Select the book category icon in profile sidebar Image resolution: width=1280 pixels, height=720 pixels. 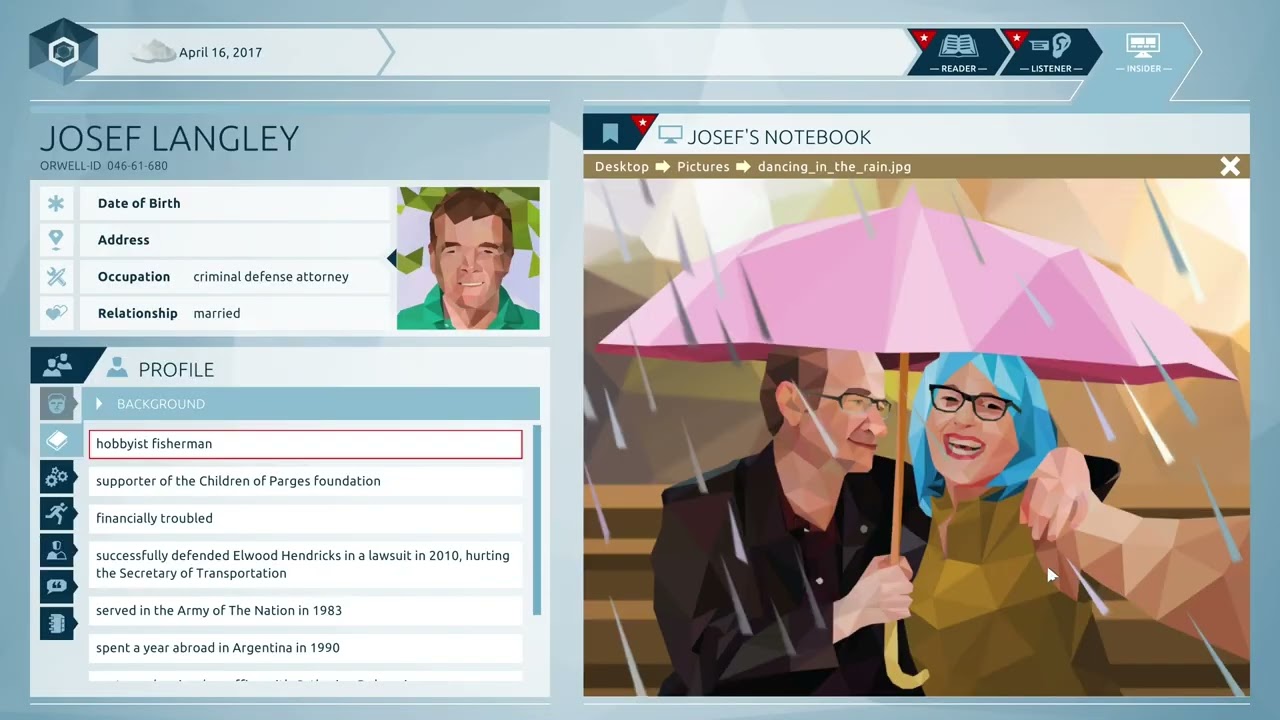point(57,441)
